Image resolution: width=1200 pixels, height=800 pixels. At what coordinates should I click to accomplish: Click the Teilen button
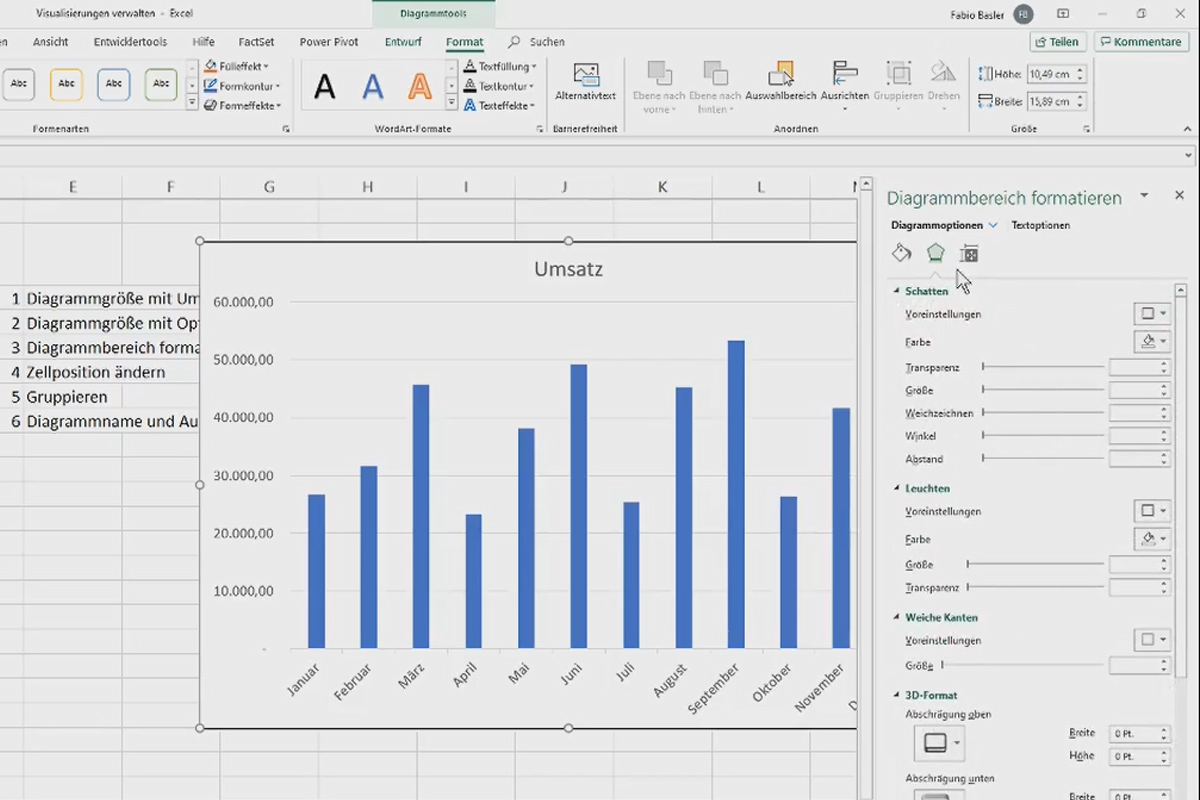click(1058, 41)
